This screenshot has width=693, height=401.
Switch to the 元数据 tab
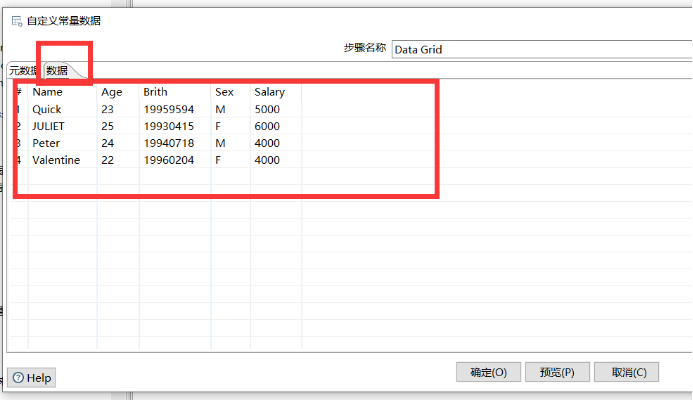pos(24,70)
